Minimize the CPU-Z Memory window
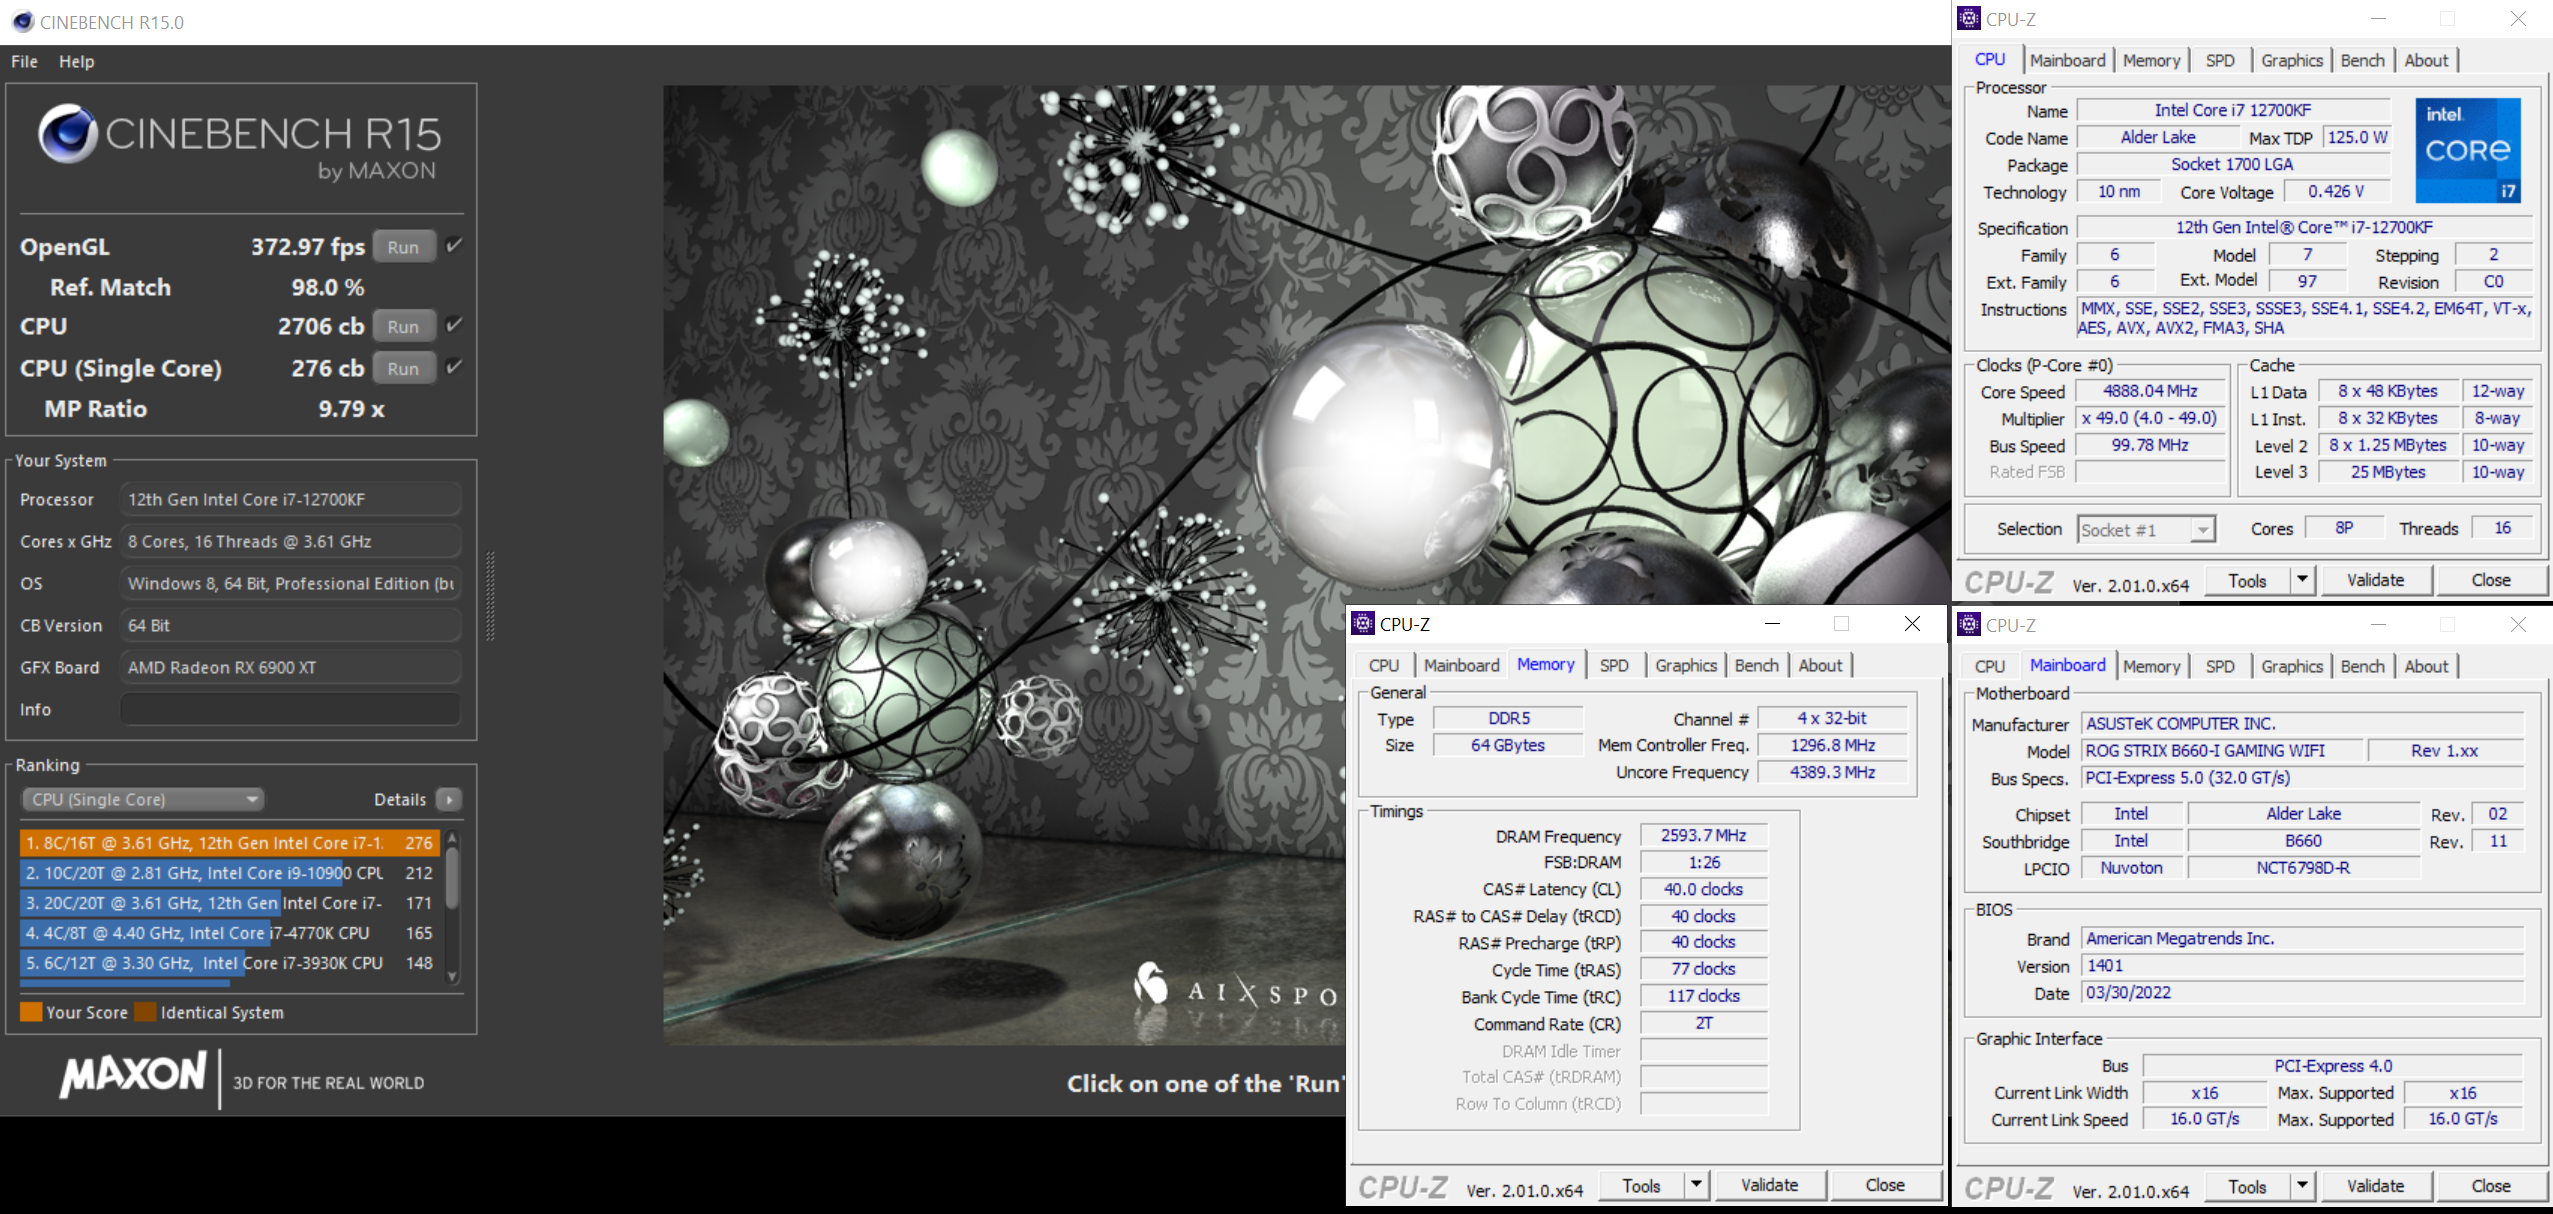 tap(1772, 624)
